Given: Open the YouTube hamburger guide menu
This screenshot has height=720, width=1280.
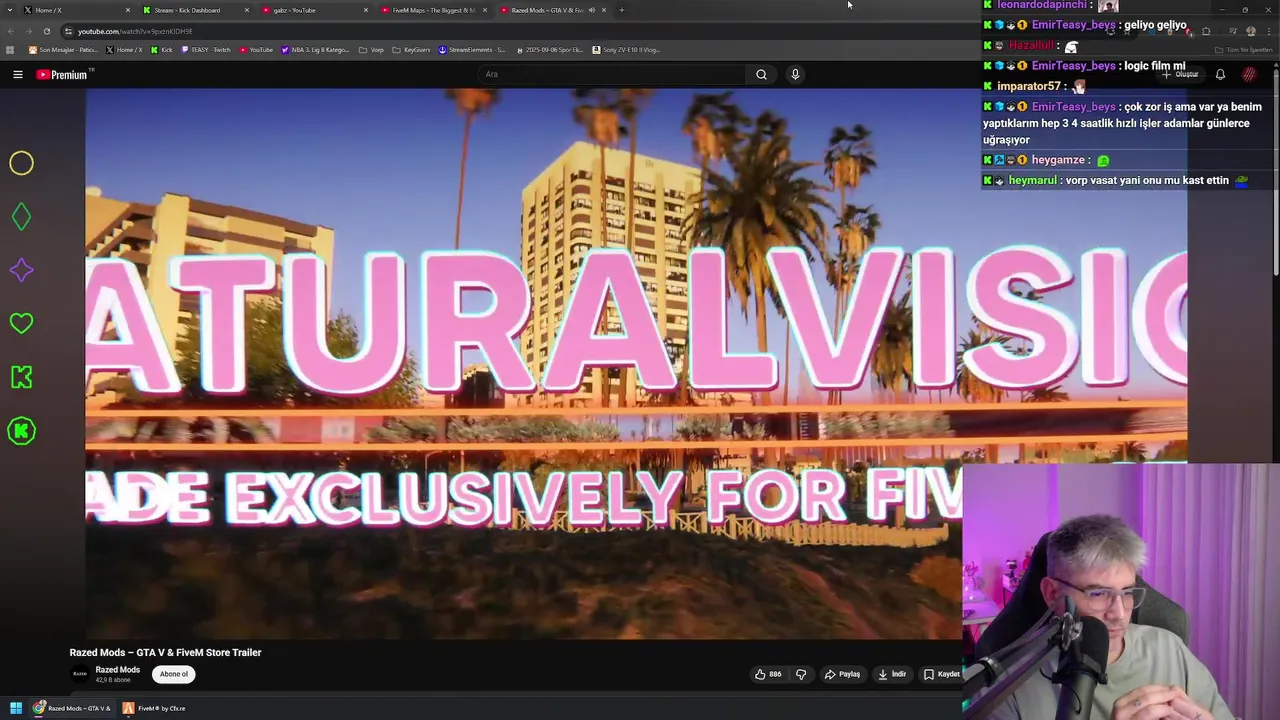Looking at the screenshot, I should coord(18,74).
